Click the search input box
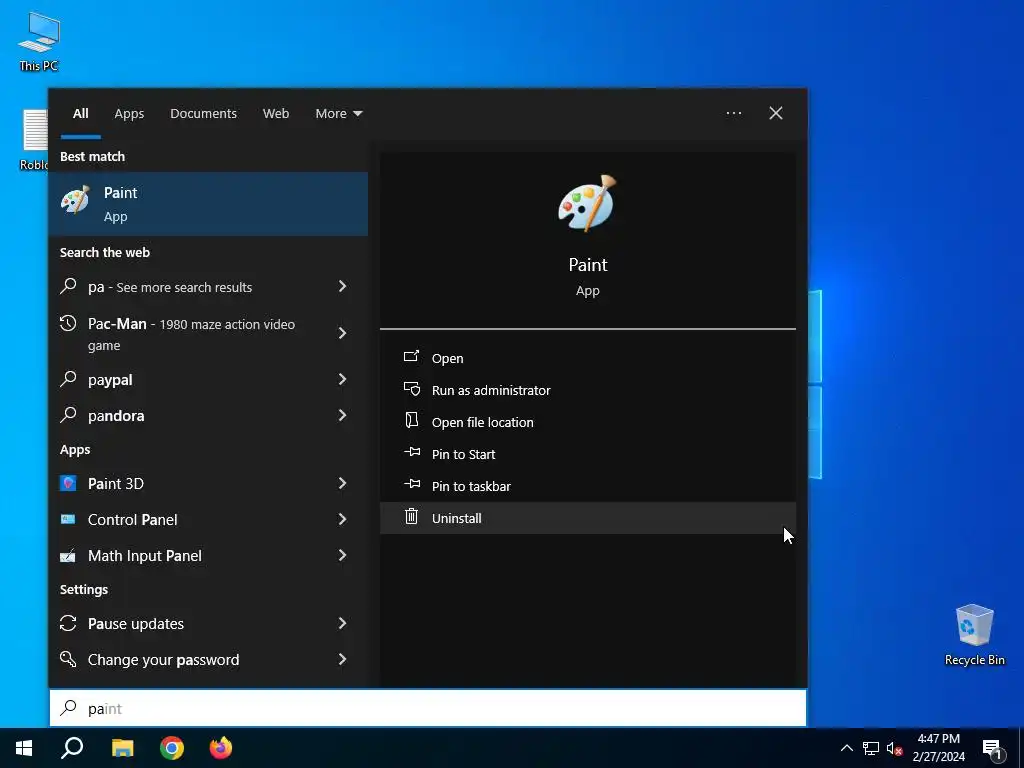This screenshot has height=768, width=1024. click(x=428, y=708)
